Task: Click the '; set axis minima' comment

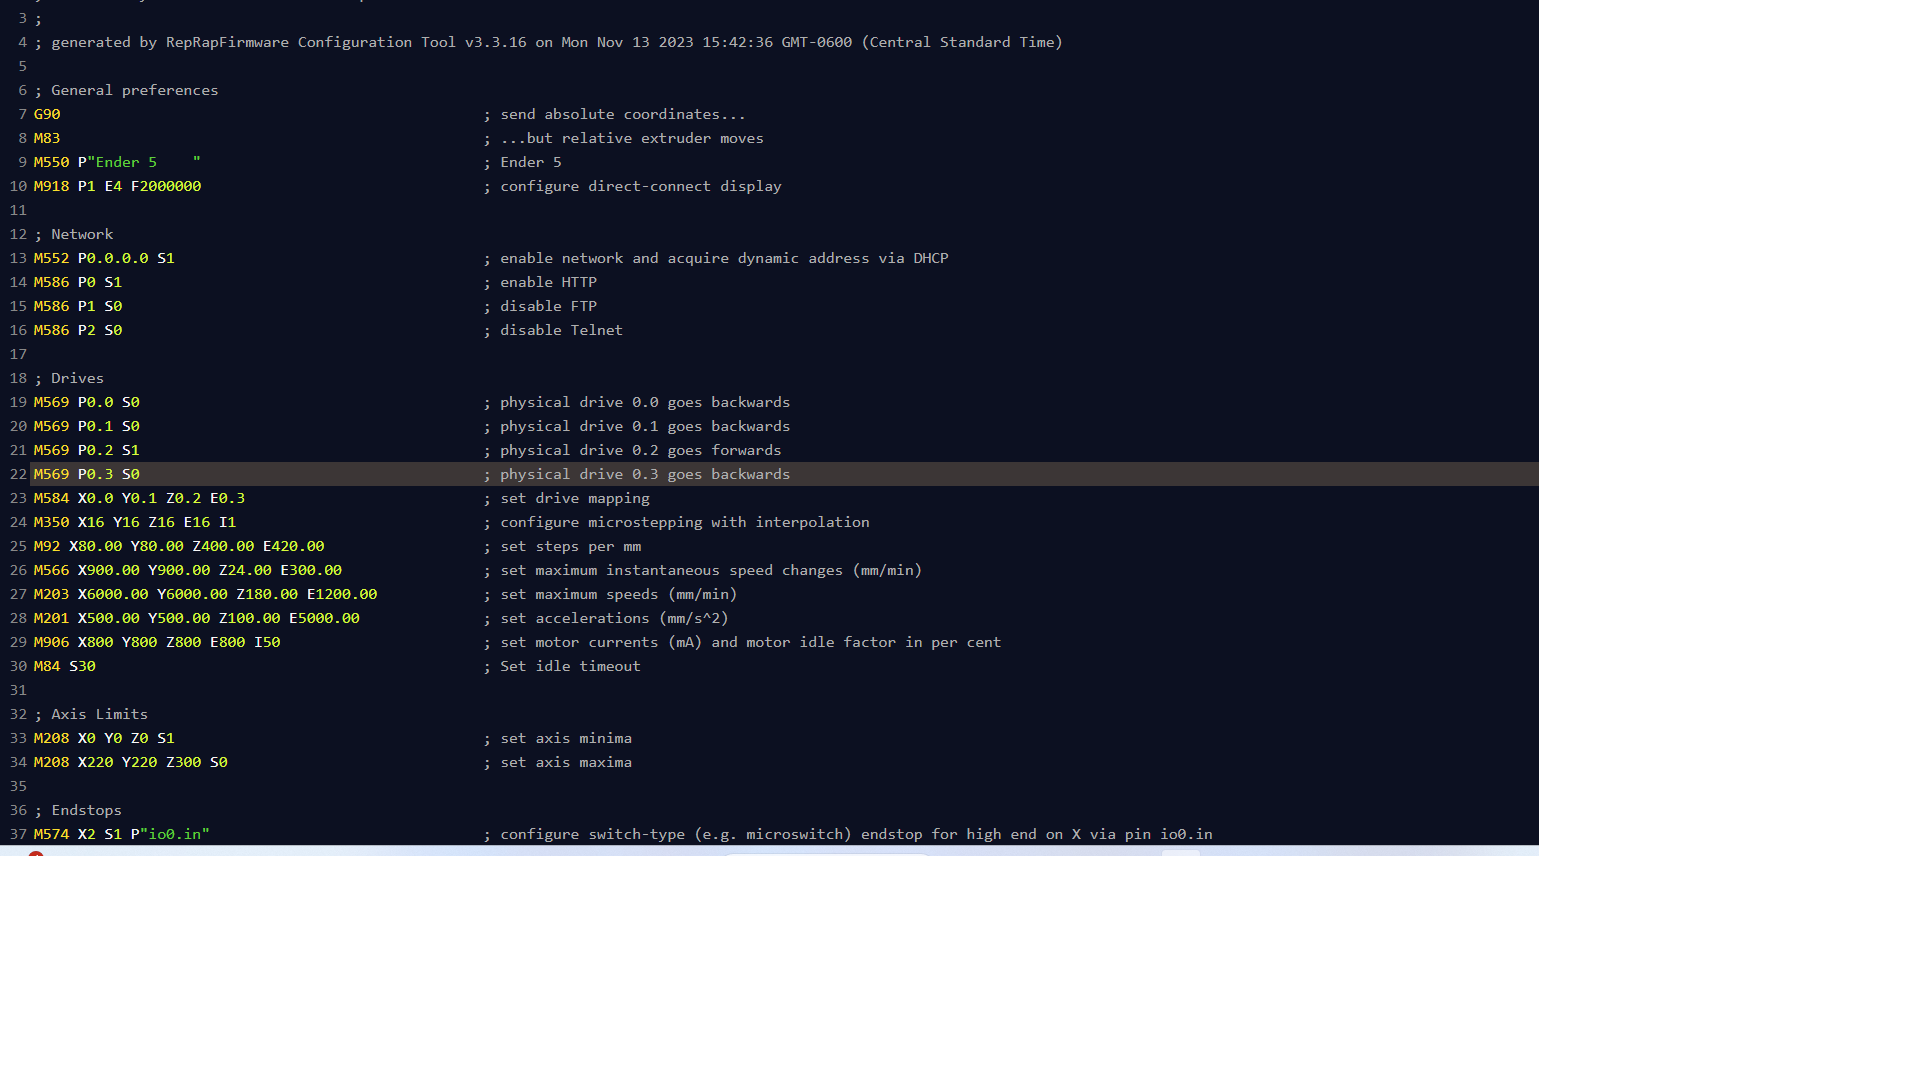Action: [558, 738]
